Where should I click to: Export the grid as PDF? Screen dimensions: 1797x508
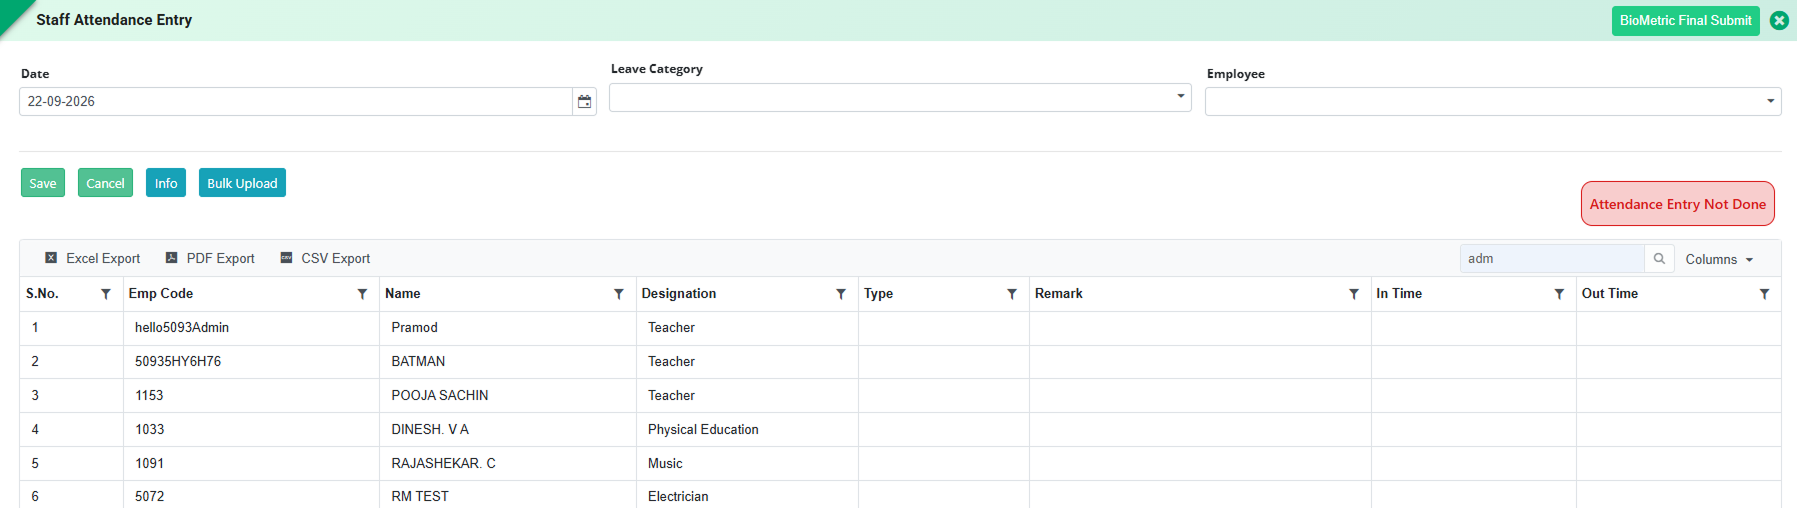(x=210, y=258)
